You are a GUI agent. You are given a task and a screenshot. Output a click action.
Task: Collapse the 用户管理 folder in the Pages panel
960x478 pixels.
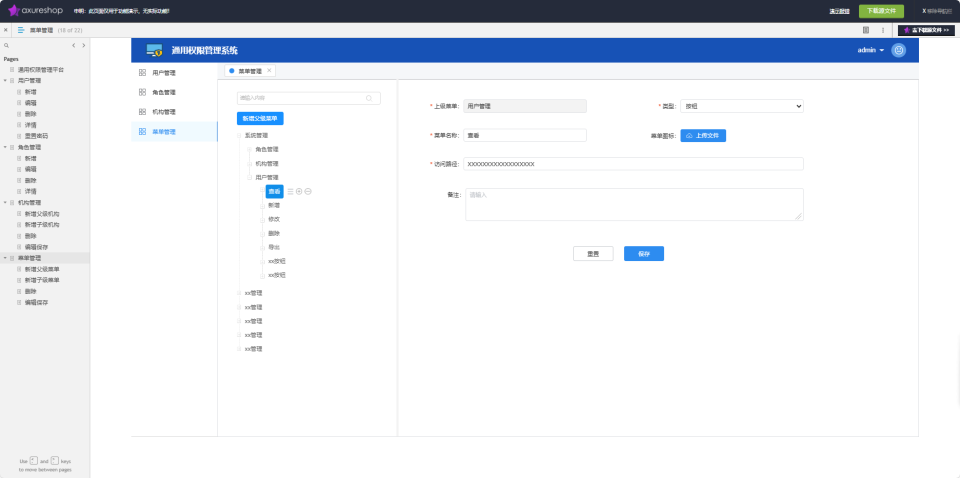[5, 81]
